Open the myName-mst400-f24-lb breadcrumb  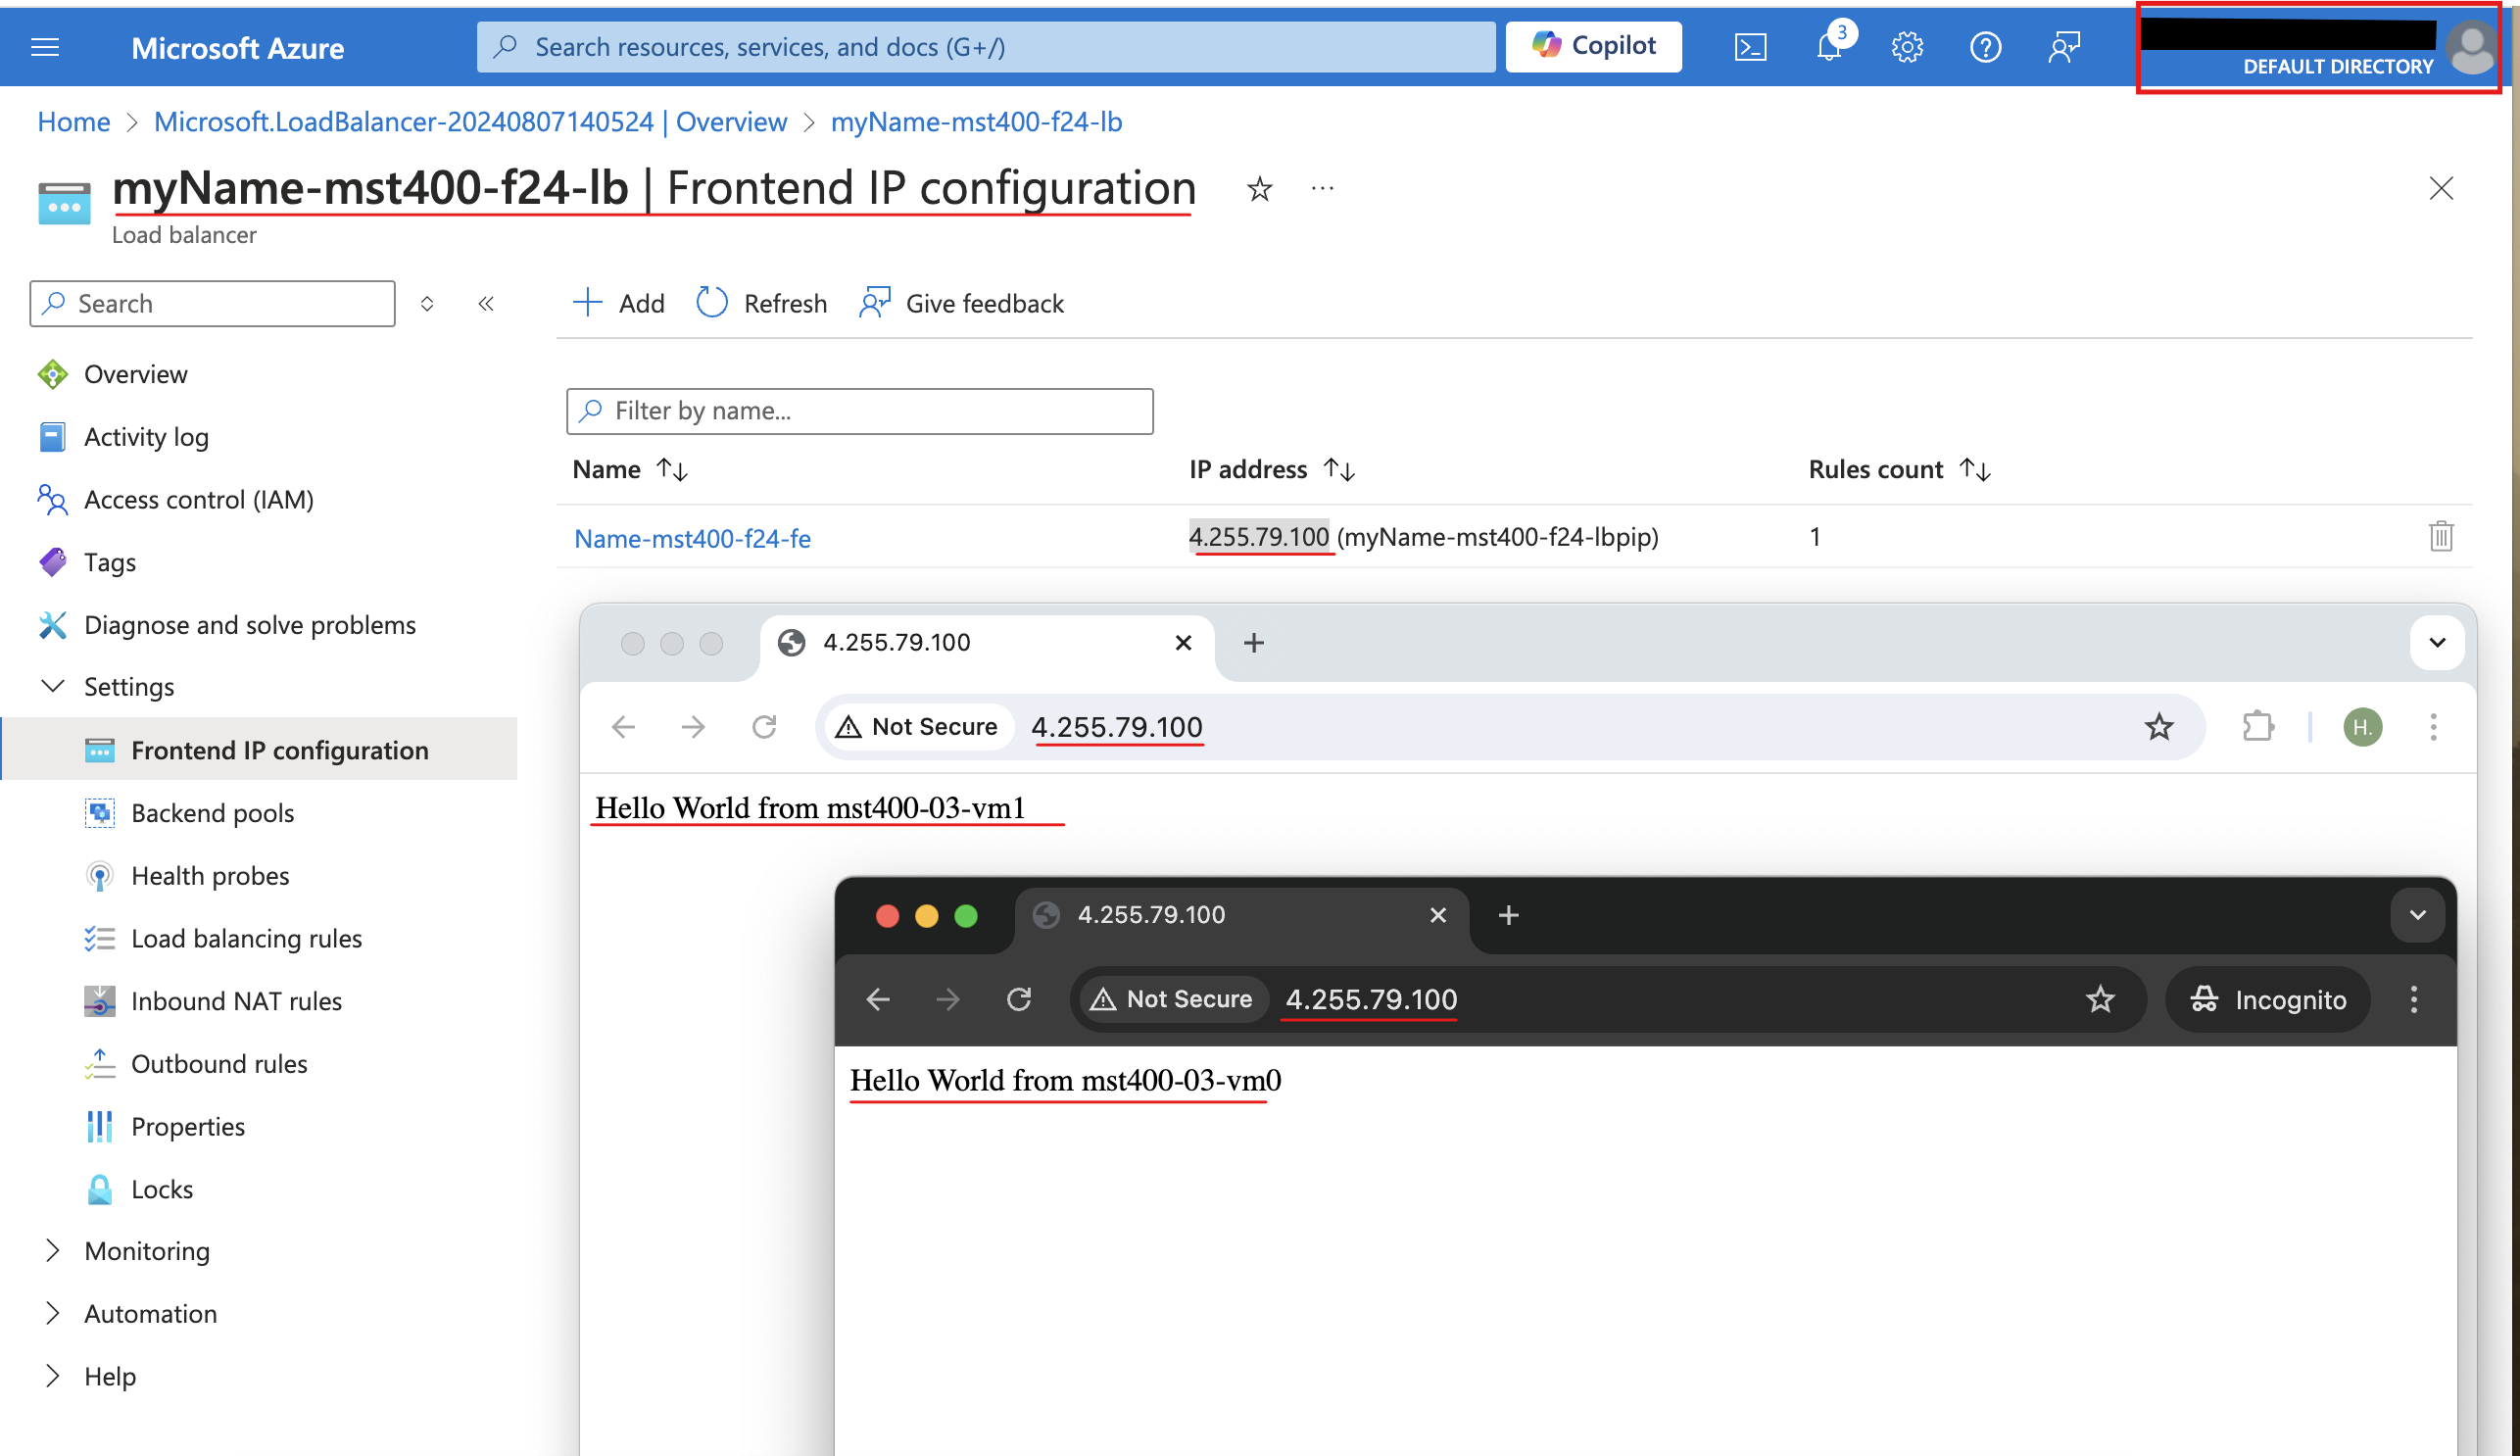(976, 122)
